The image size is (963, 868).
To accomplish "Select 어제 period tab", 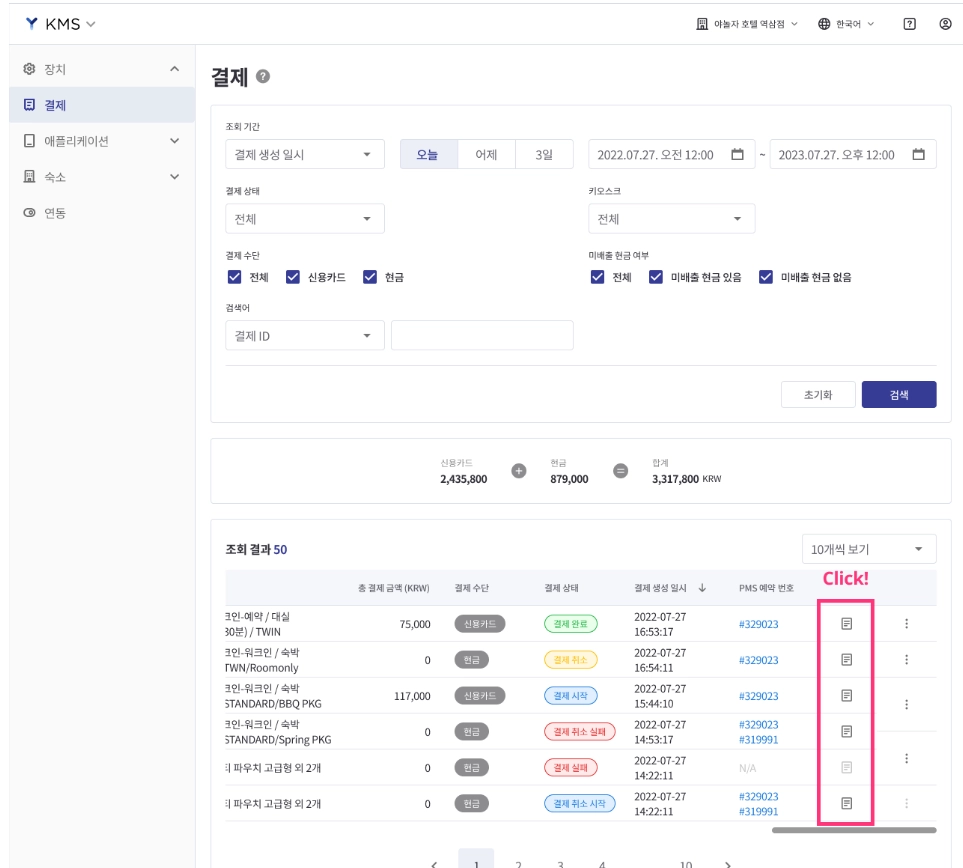I will [x=486, y=154].
